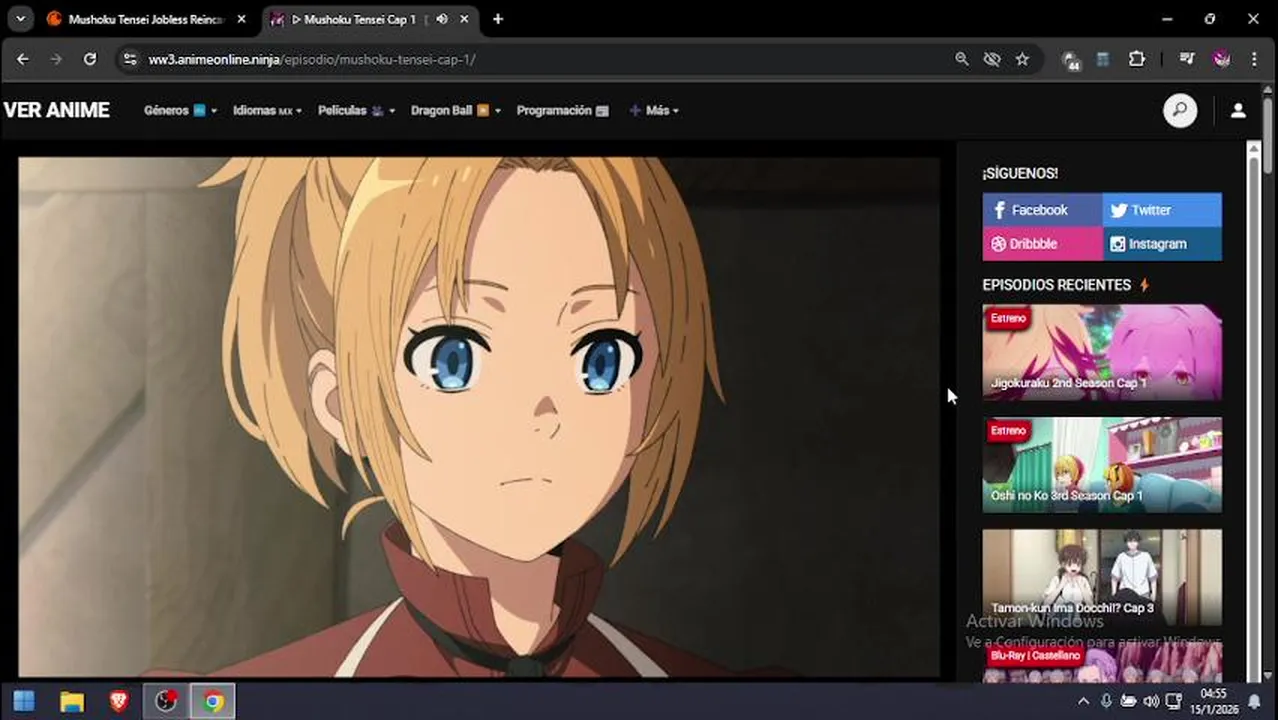Click the battery status tray icon

1128,701
